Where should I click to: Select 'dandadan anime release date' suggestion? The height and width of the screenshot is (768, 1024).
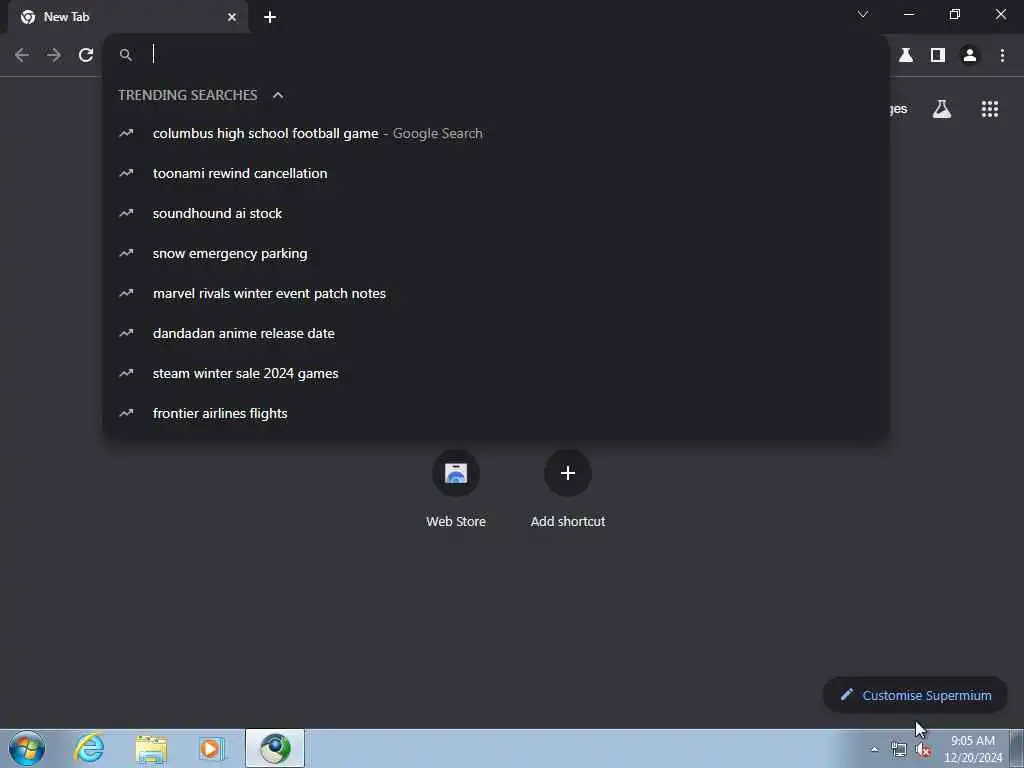click(496, 333)
